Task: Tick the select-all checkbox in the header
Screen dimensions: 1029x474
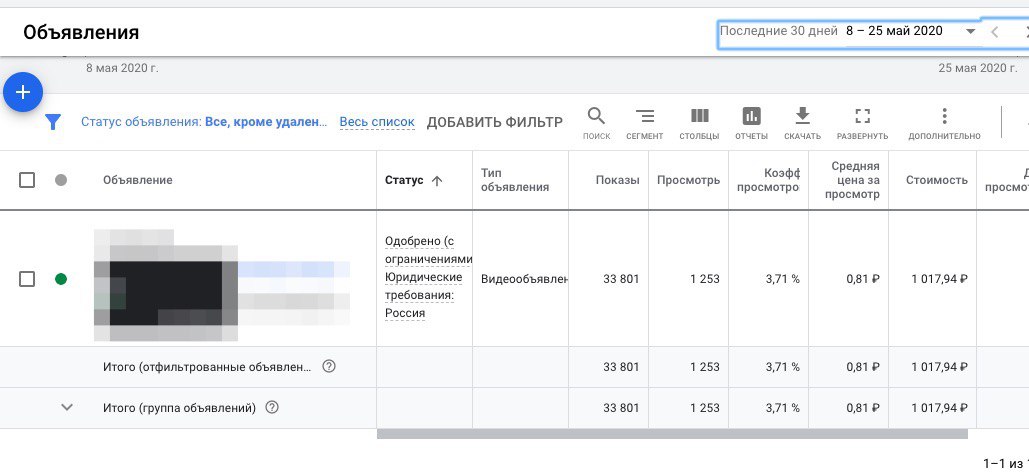Action: click(27, 180)
